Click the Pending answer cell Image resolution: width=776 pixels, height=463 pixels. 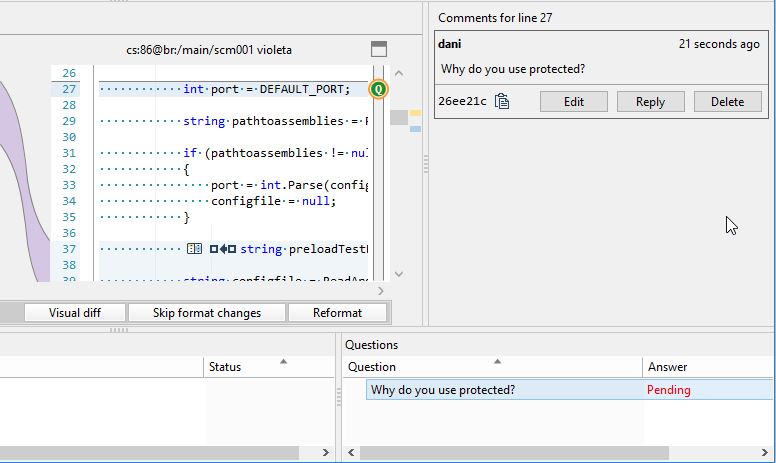coord(668,390)
